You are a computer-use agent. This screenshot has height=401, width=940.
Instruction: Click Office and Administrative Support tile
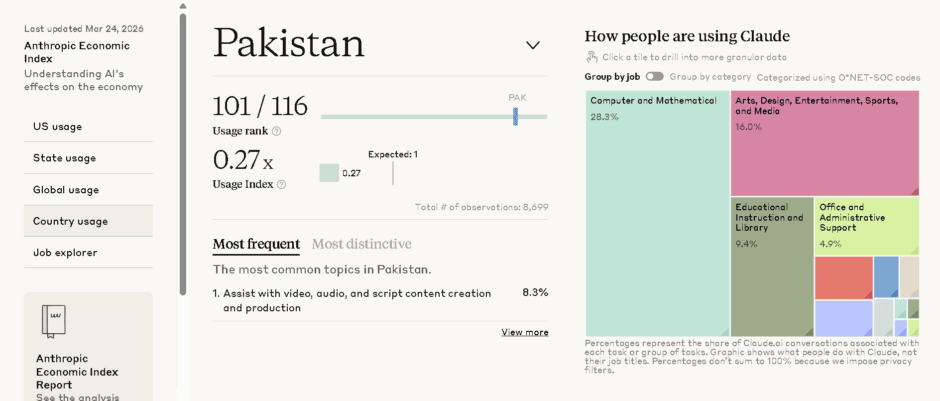click(x=866, y=225)
